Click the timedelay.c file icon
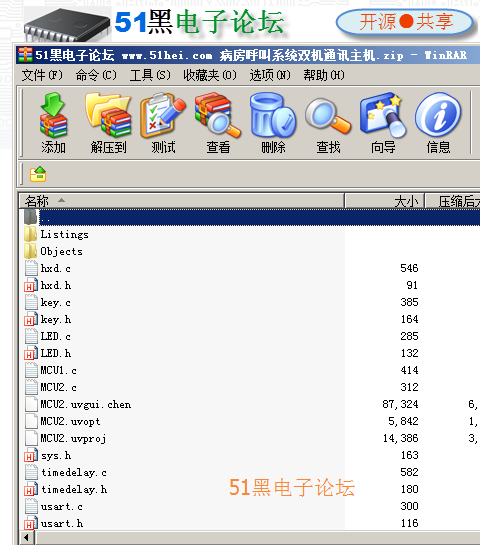The height and width of the screenshot is (545, 480). [31, 472]
